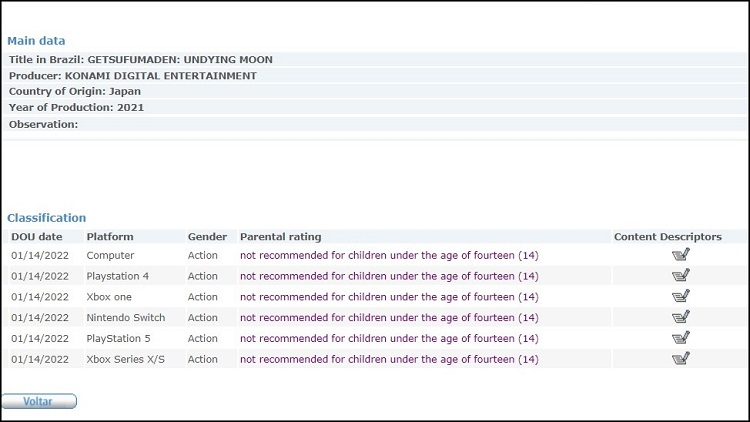This screenshot has height=422, width=750.
Task: Click the Classification section heading
Action: click(47, 218)
